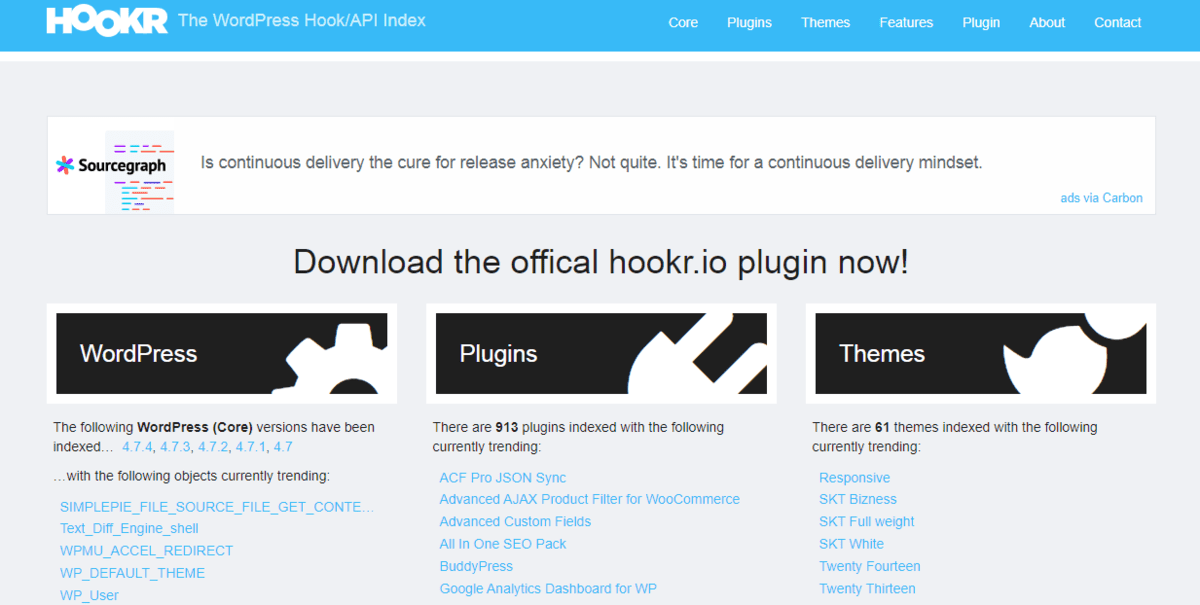
Task: Open the WP_User link
Action: pyautogui.click(x=89, y=595)
